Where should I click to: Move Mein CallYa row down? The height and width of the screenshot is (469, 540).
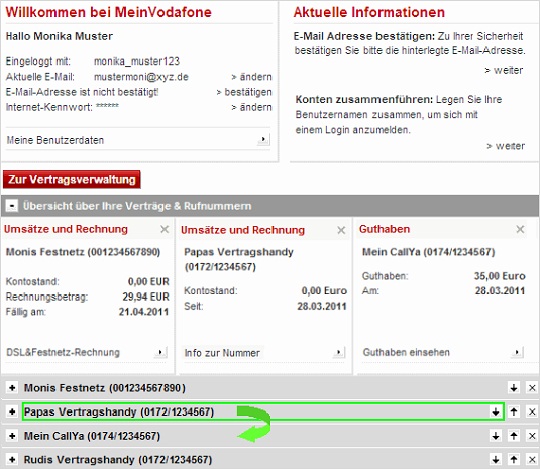point(496,436)
